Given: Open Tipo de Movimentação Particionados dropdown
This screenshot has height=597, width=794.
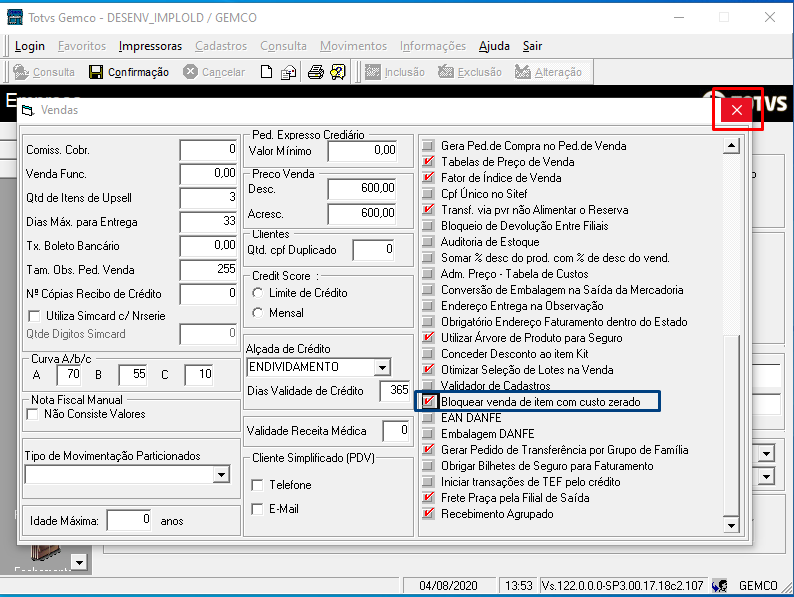Looking at the screenshot, I should (x=221, y=474).
